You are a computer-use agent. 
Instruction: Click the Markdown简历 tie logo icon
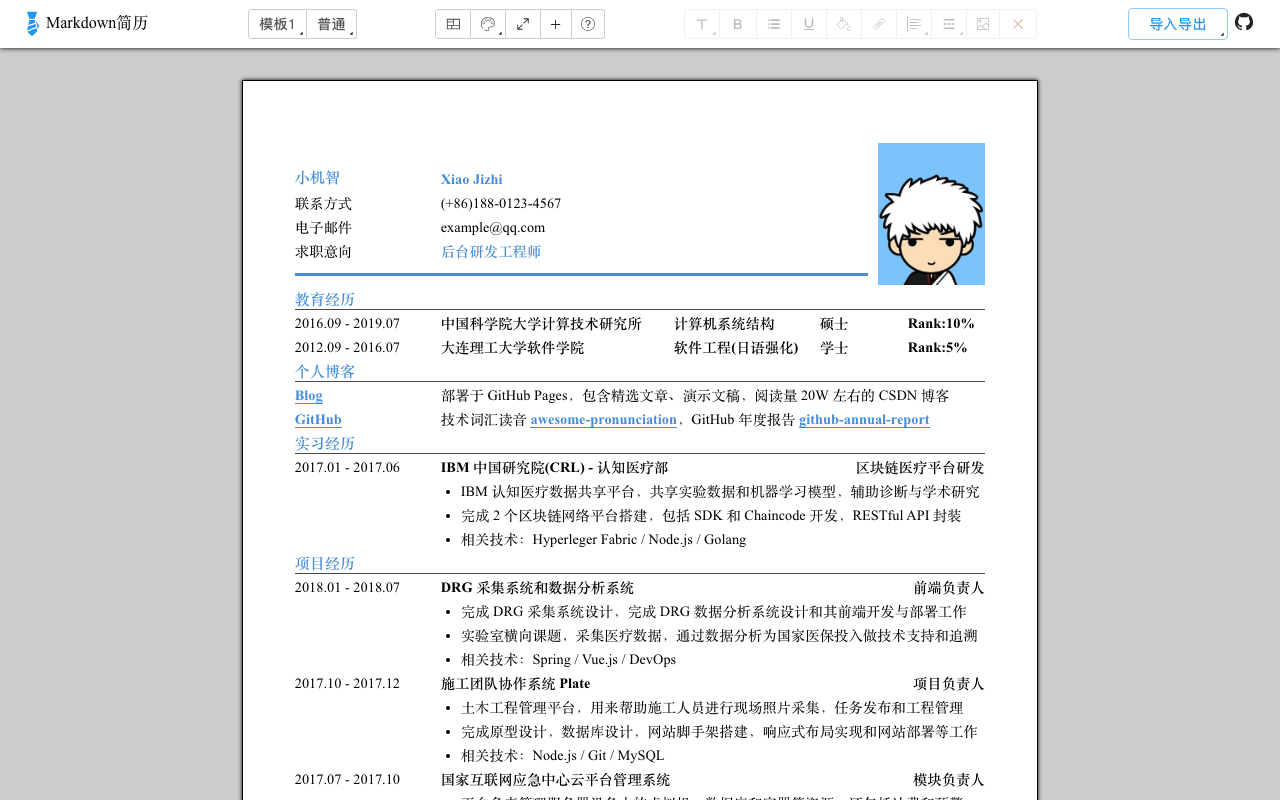click(x=32, y=24)
